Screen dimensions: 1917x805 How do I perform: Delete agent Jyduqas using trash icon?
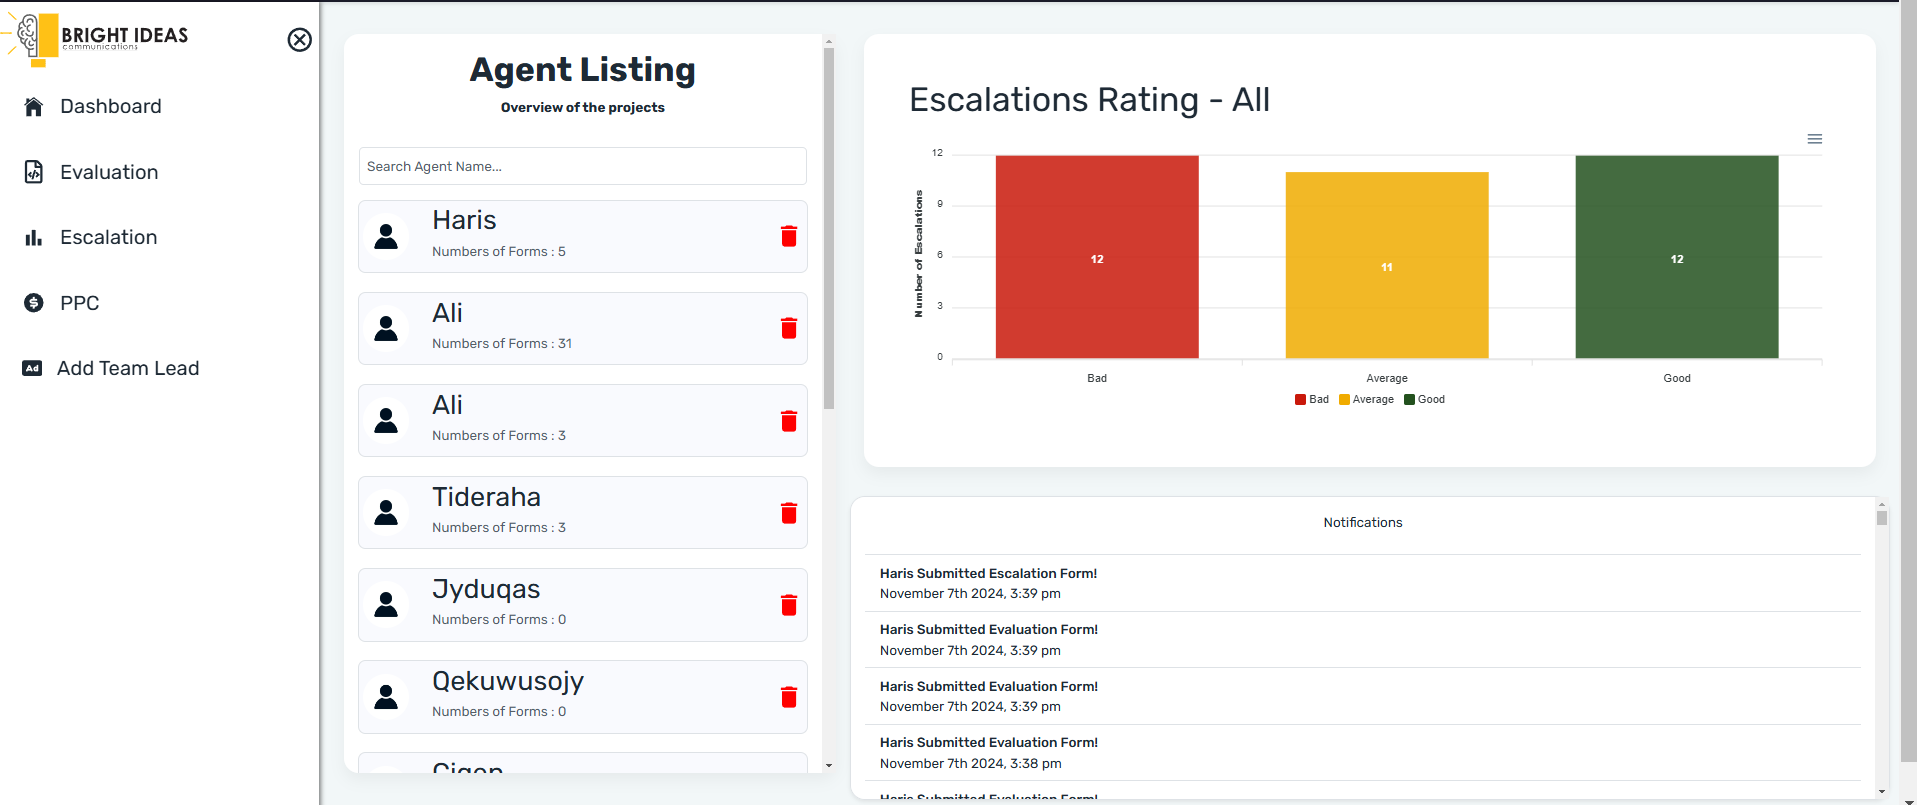(x=789, y=605)
